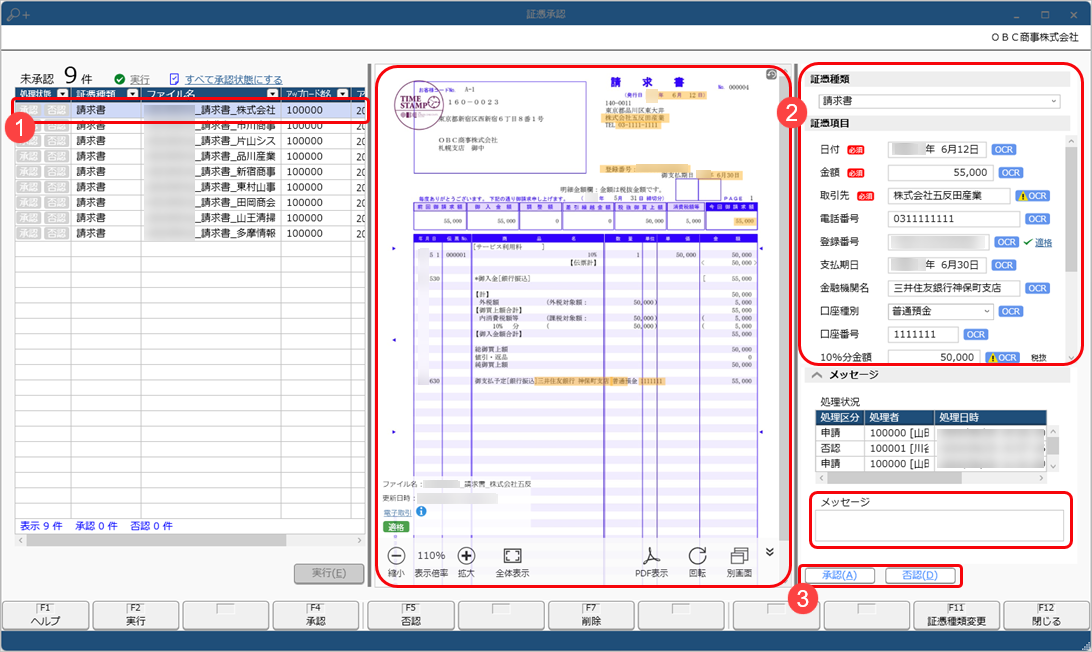This screenshot has height=652, width=1092.
Task: Toggle 承認 on 請求書_新宿商事 row
Action: (29, 171)
